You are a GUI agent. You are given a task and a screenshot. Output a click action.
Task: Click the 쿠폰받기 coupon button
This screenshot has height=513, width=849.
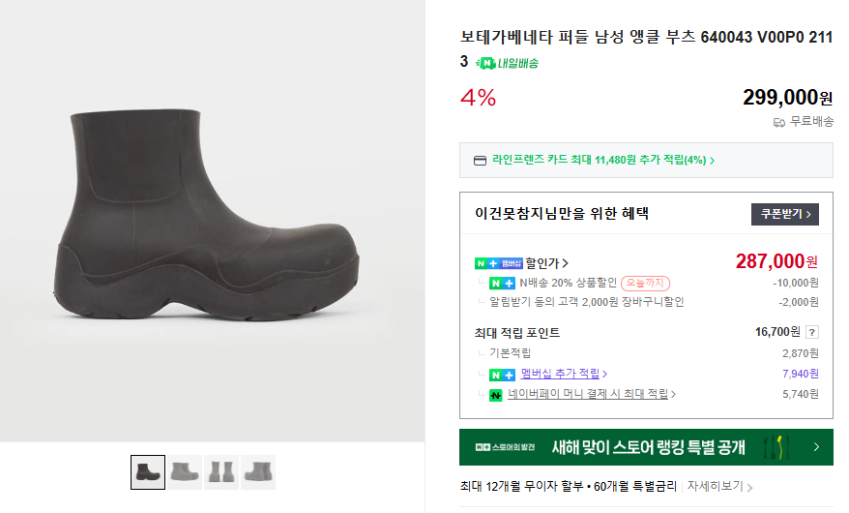pos(785,214)
